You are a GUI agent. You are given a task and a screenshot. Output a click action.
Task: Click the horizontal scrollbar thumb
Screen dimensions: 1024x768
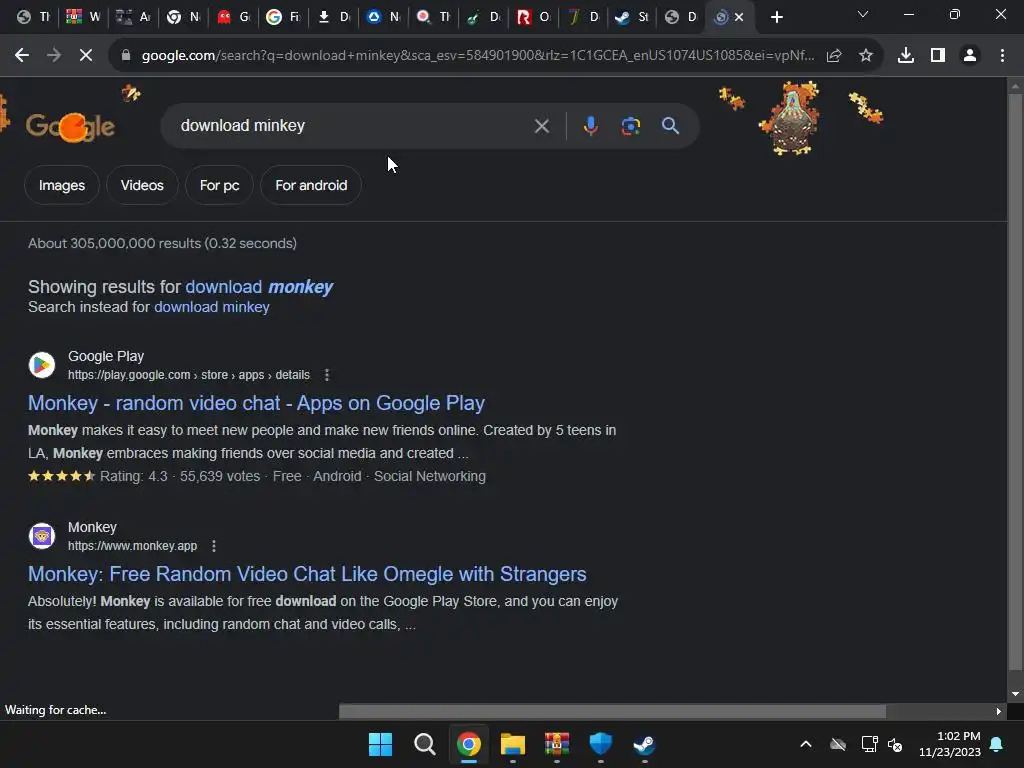[x=613, y=711]
